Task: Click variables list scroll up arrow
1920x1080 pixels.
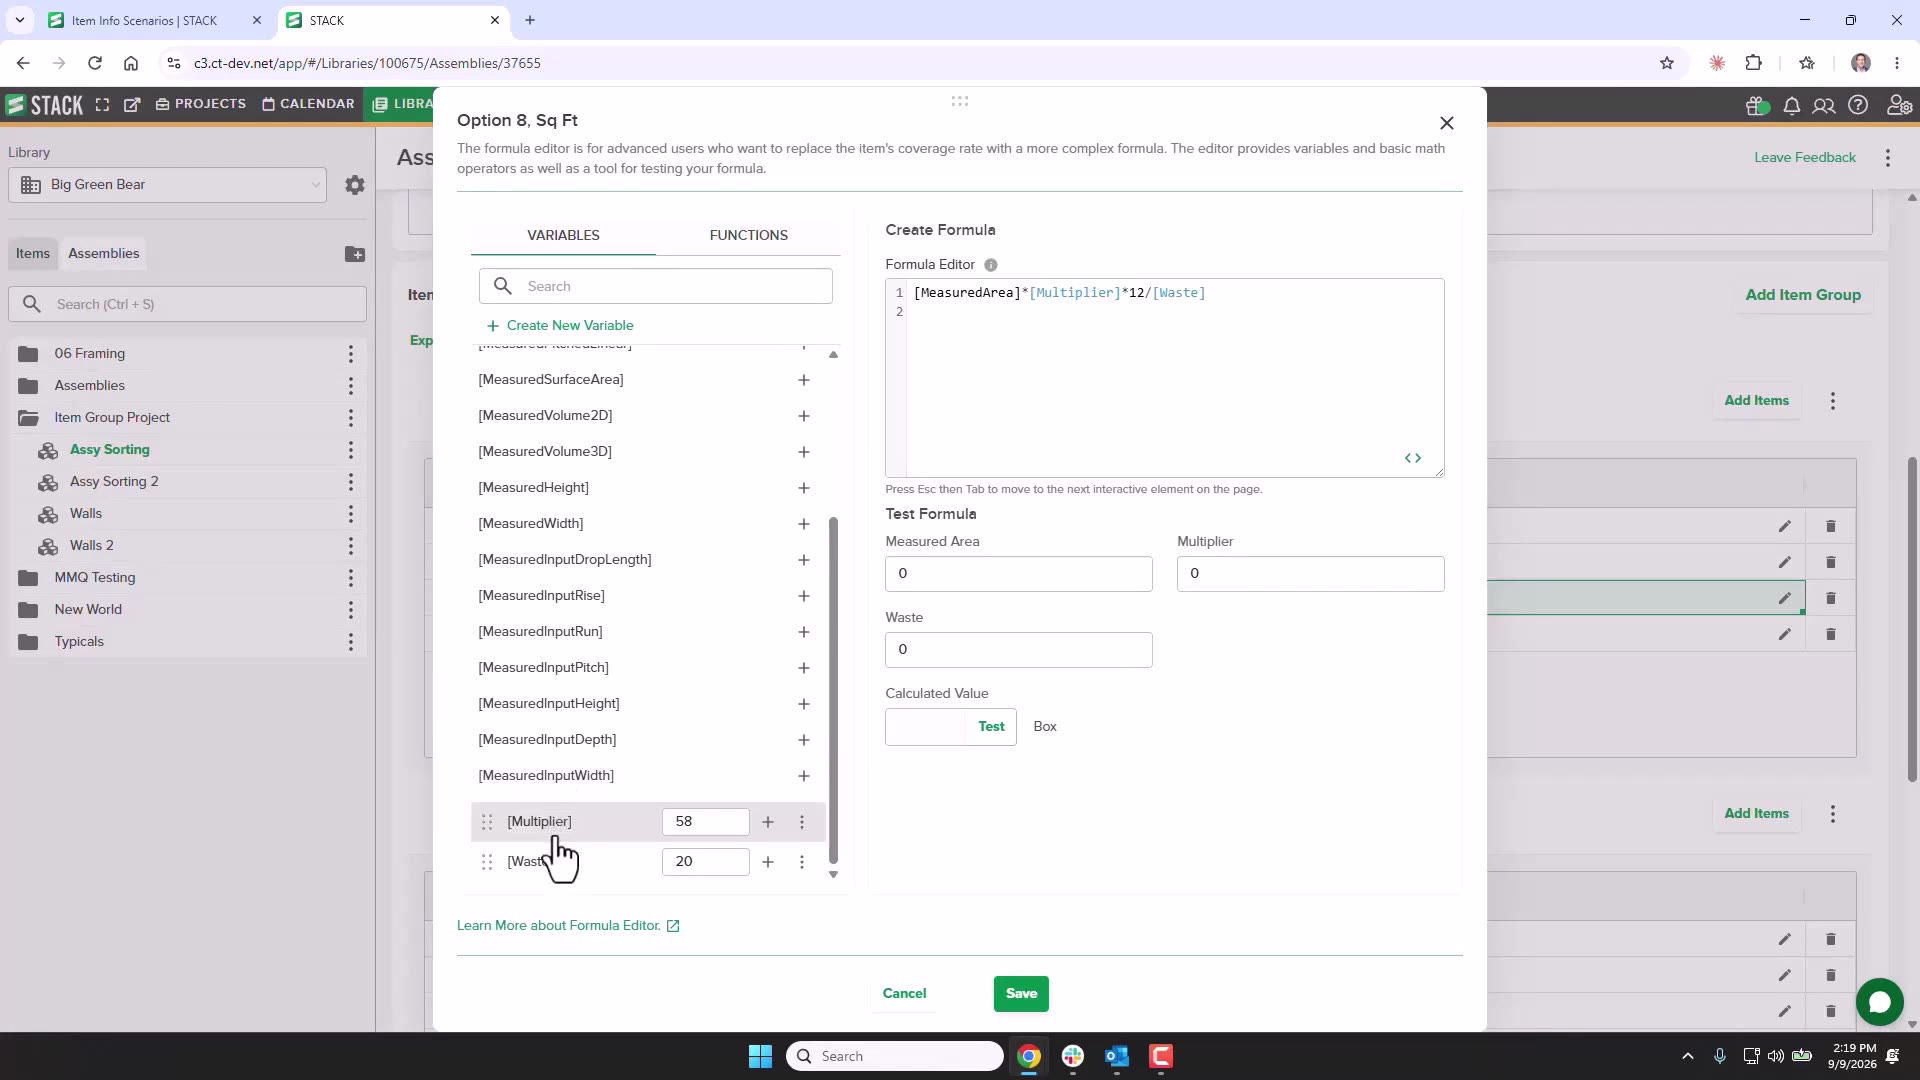Action: 833,355
